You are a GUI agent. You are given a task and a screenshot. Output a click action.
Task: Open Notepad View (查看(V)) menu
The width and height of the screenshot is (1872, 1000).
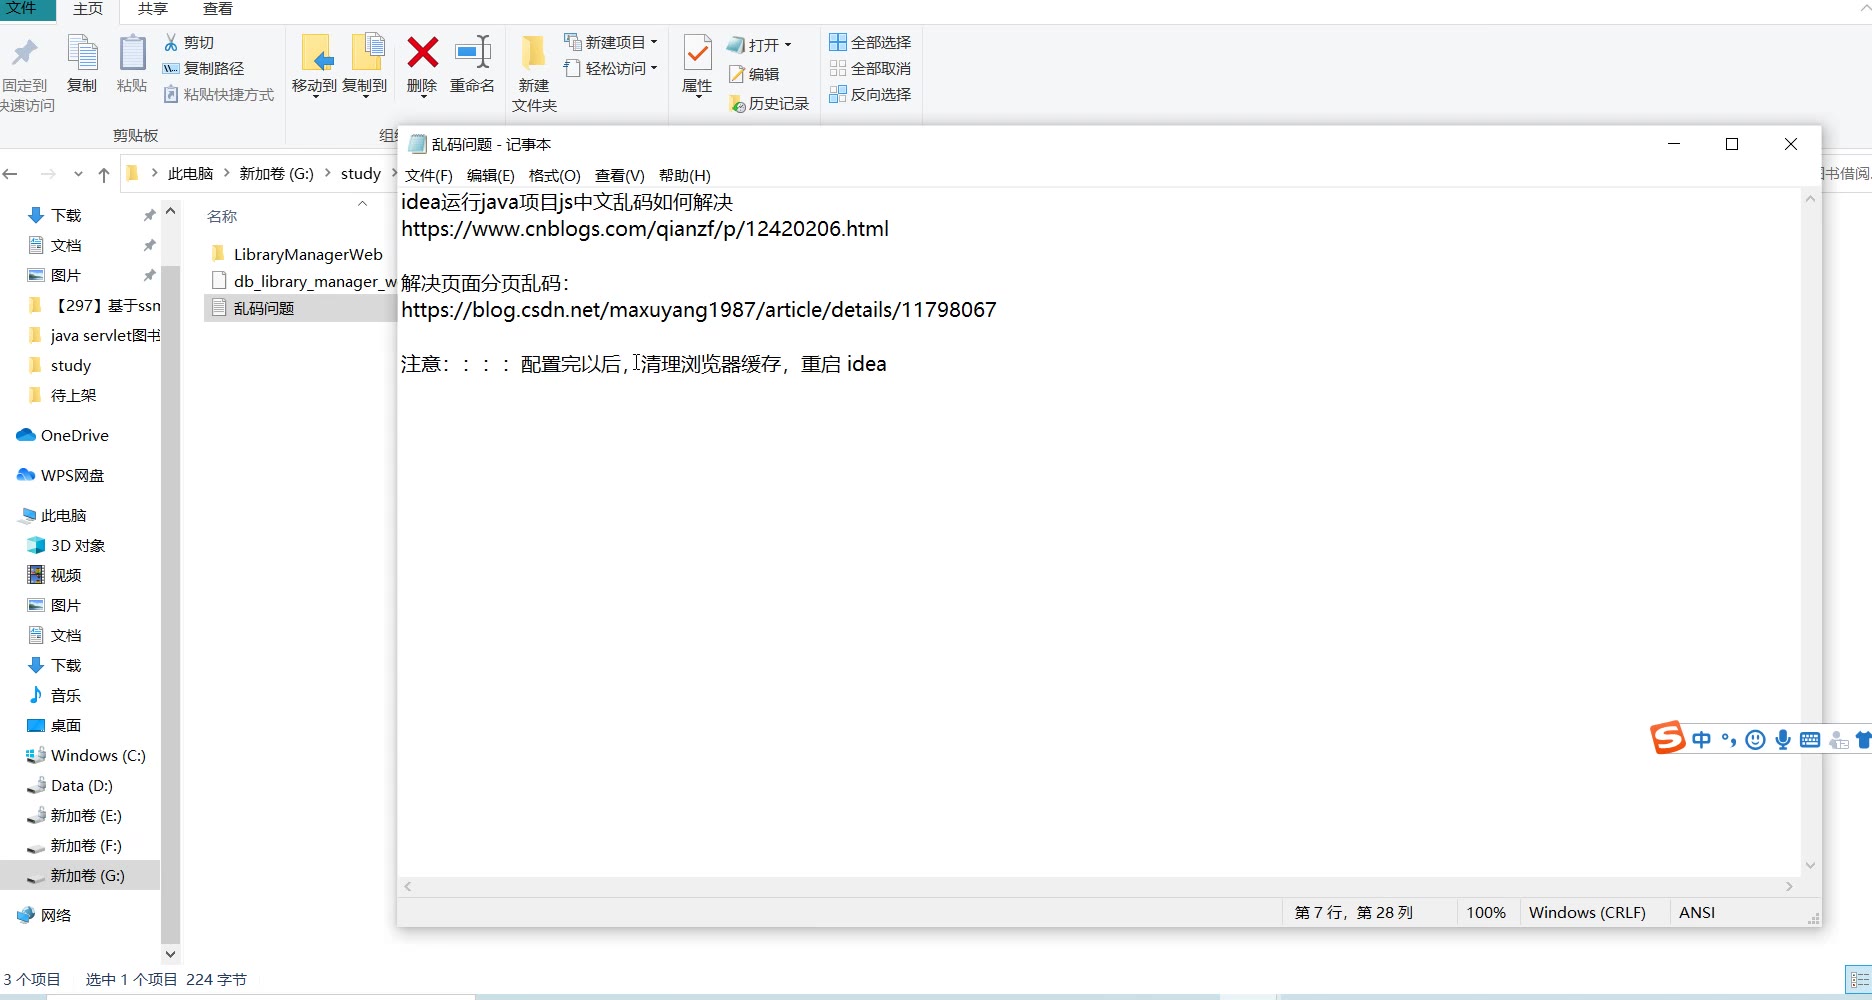click(620, 176)
